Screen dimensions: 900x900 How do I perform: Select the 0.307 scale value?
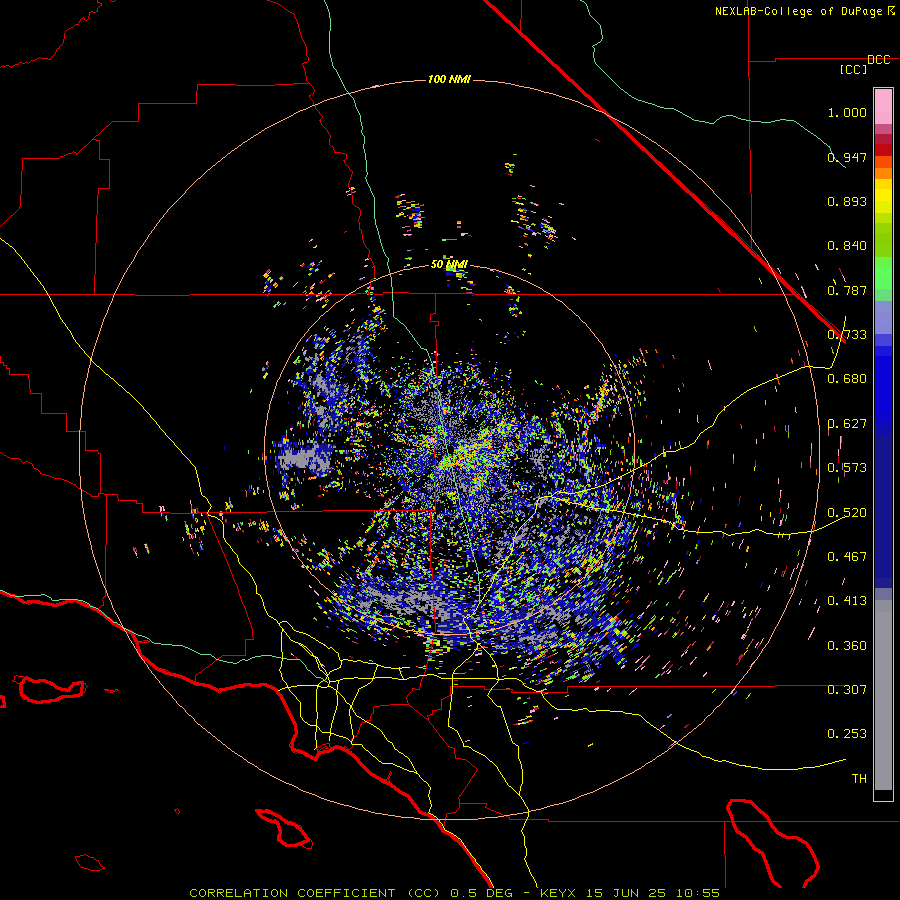tap(847, 690)
